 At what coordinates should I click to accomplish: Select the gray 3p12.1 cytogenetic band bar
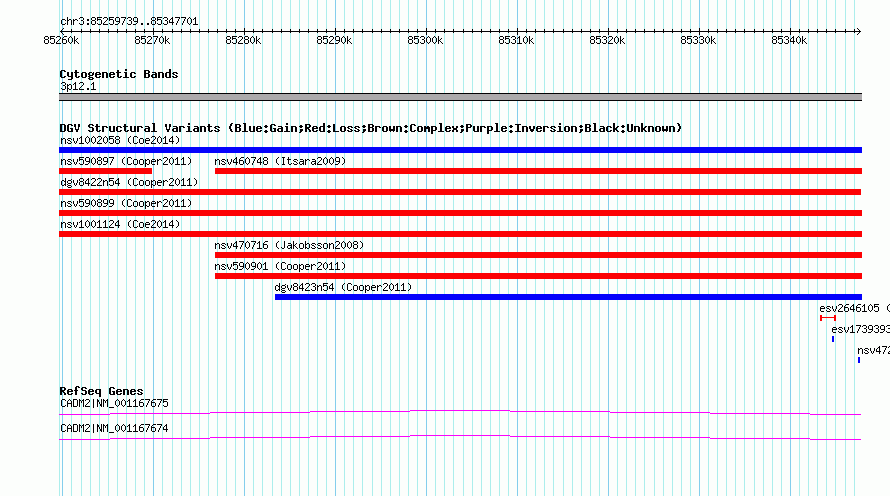(460, 97)
